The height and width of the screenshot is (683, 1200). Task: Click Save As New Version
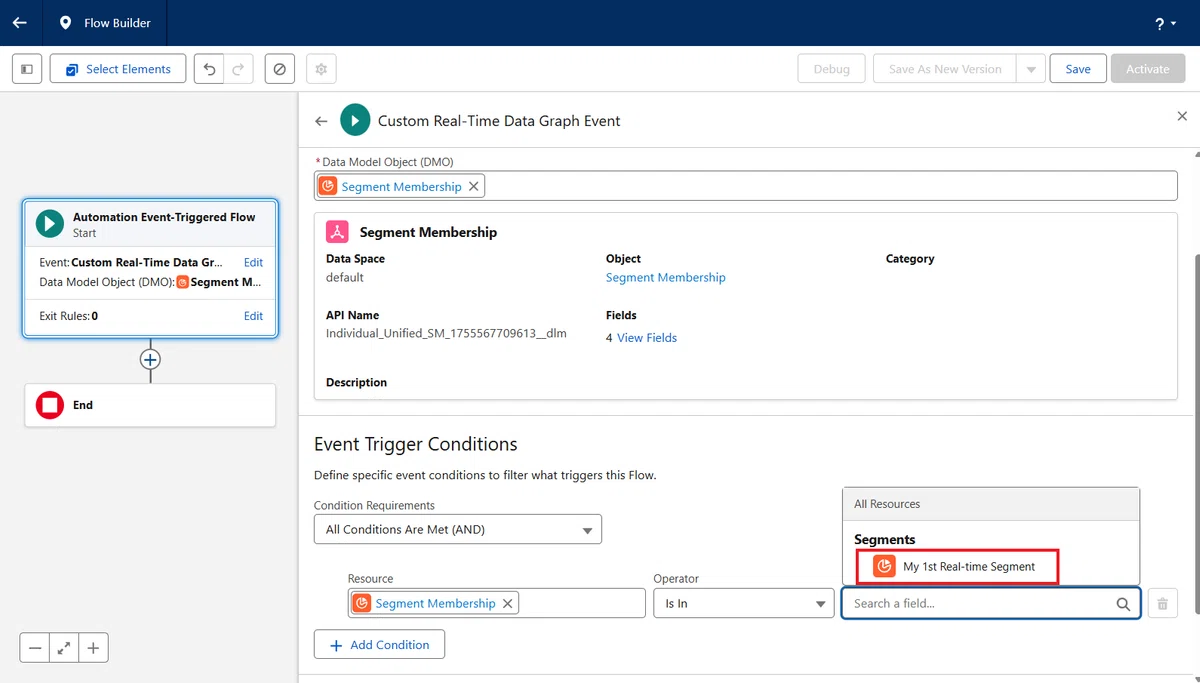945,69
